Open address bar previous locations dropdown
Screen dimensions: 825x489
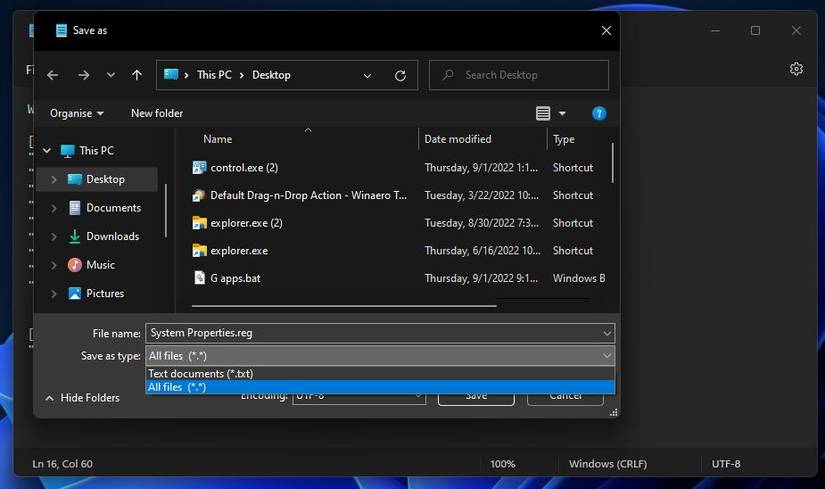(x=367, y=75)
